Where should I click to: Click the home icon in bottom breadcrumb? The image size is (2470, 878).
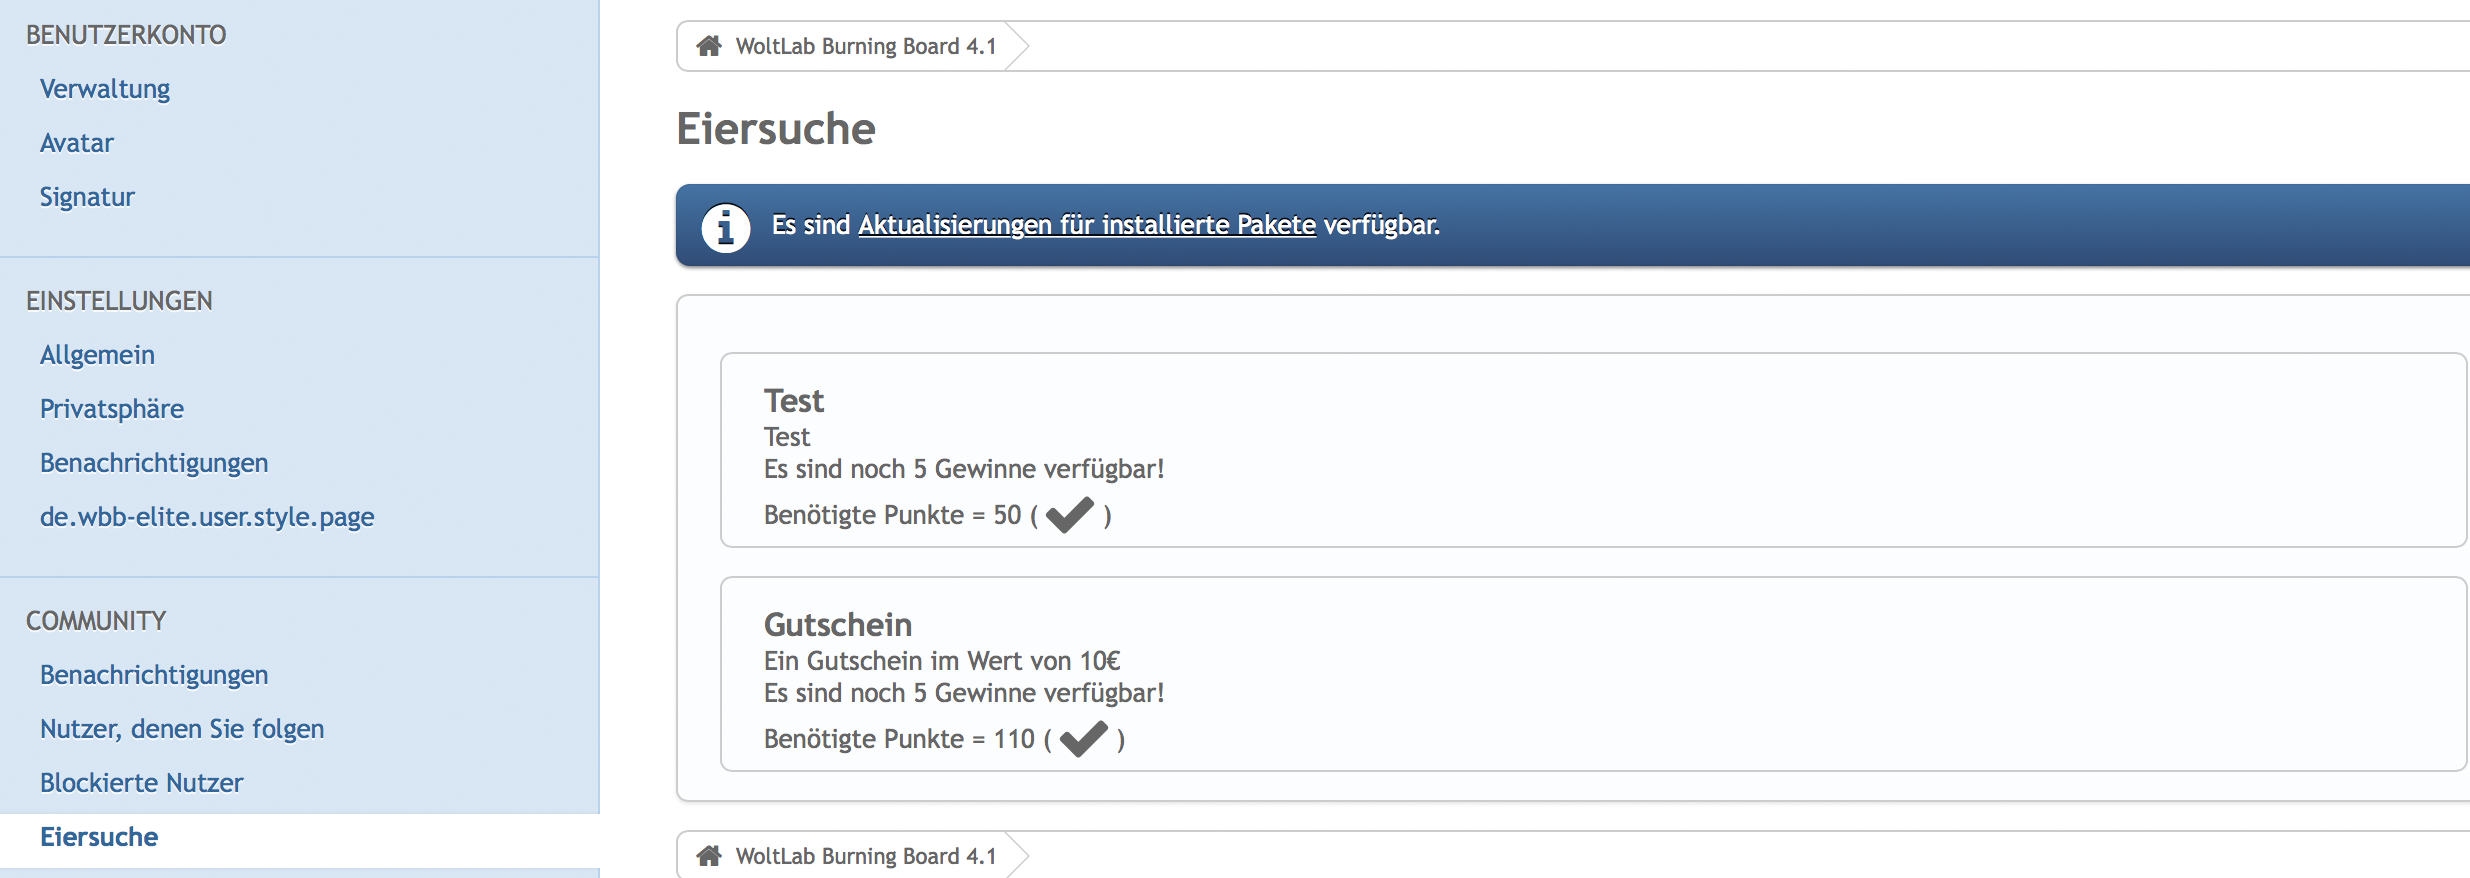709,856
